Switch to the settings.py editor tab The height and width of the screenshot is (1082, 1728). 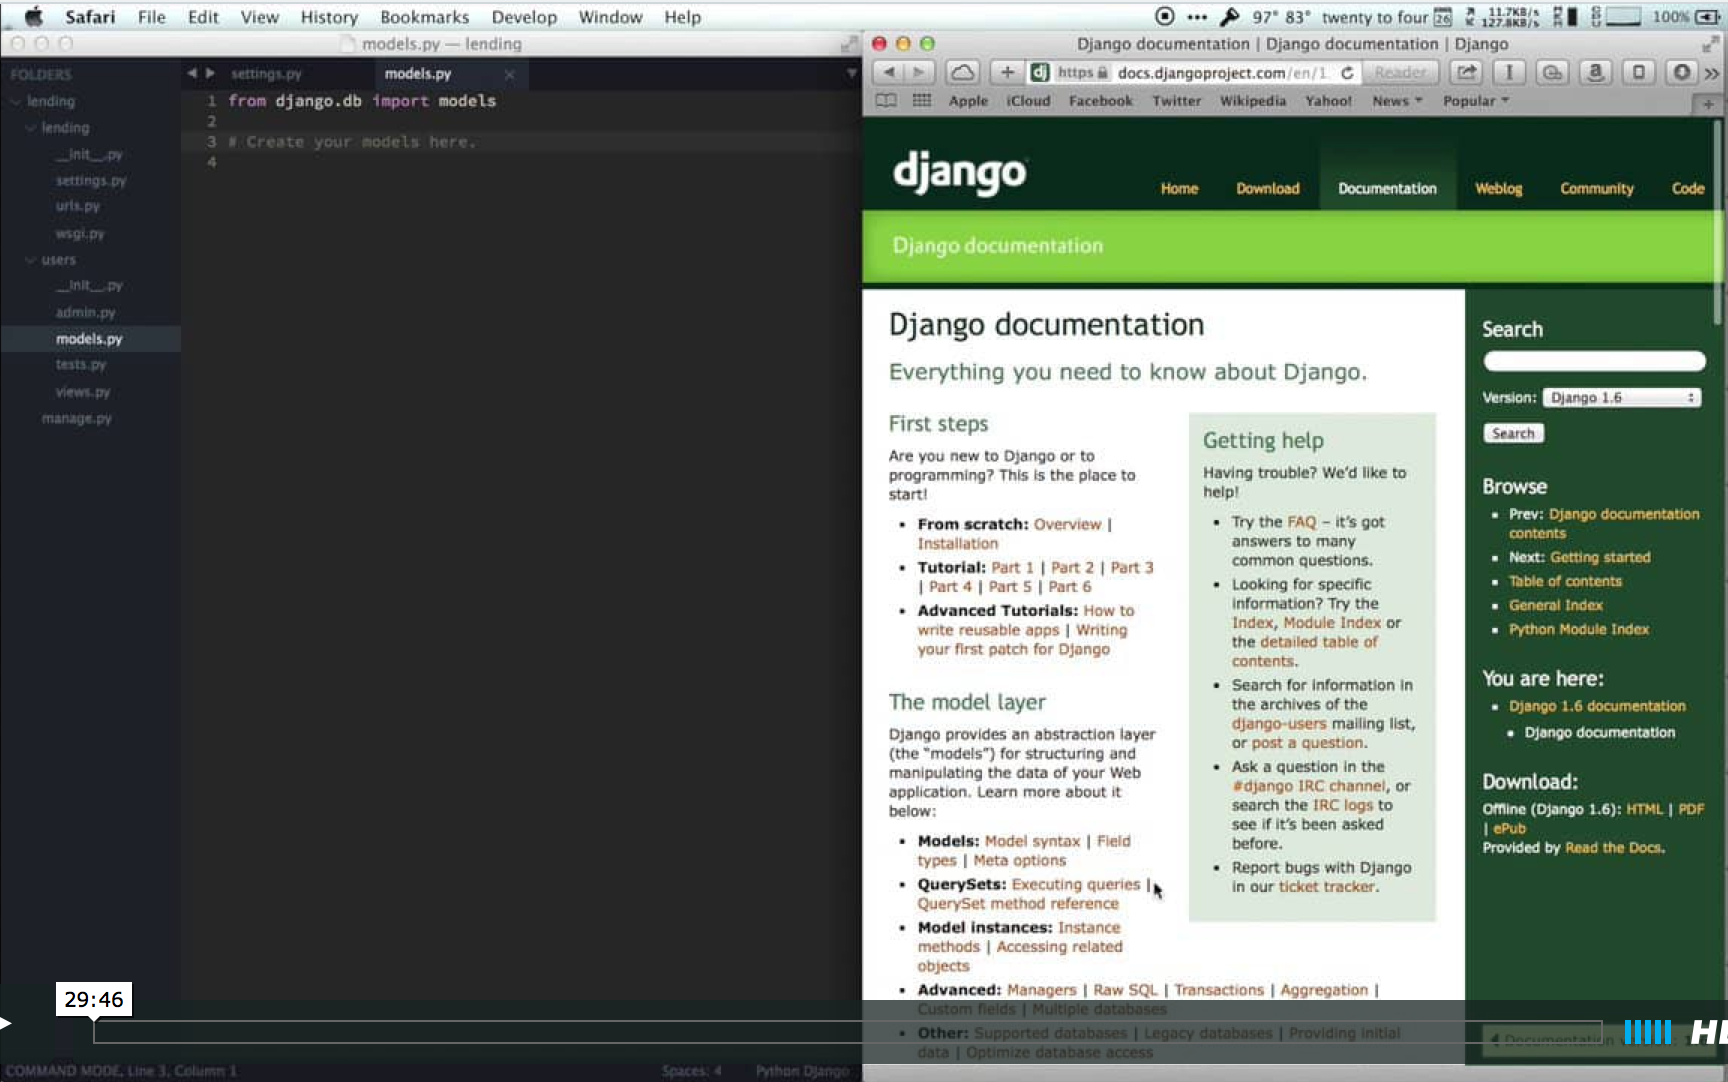click(x=266, y=74)
